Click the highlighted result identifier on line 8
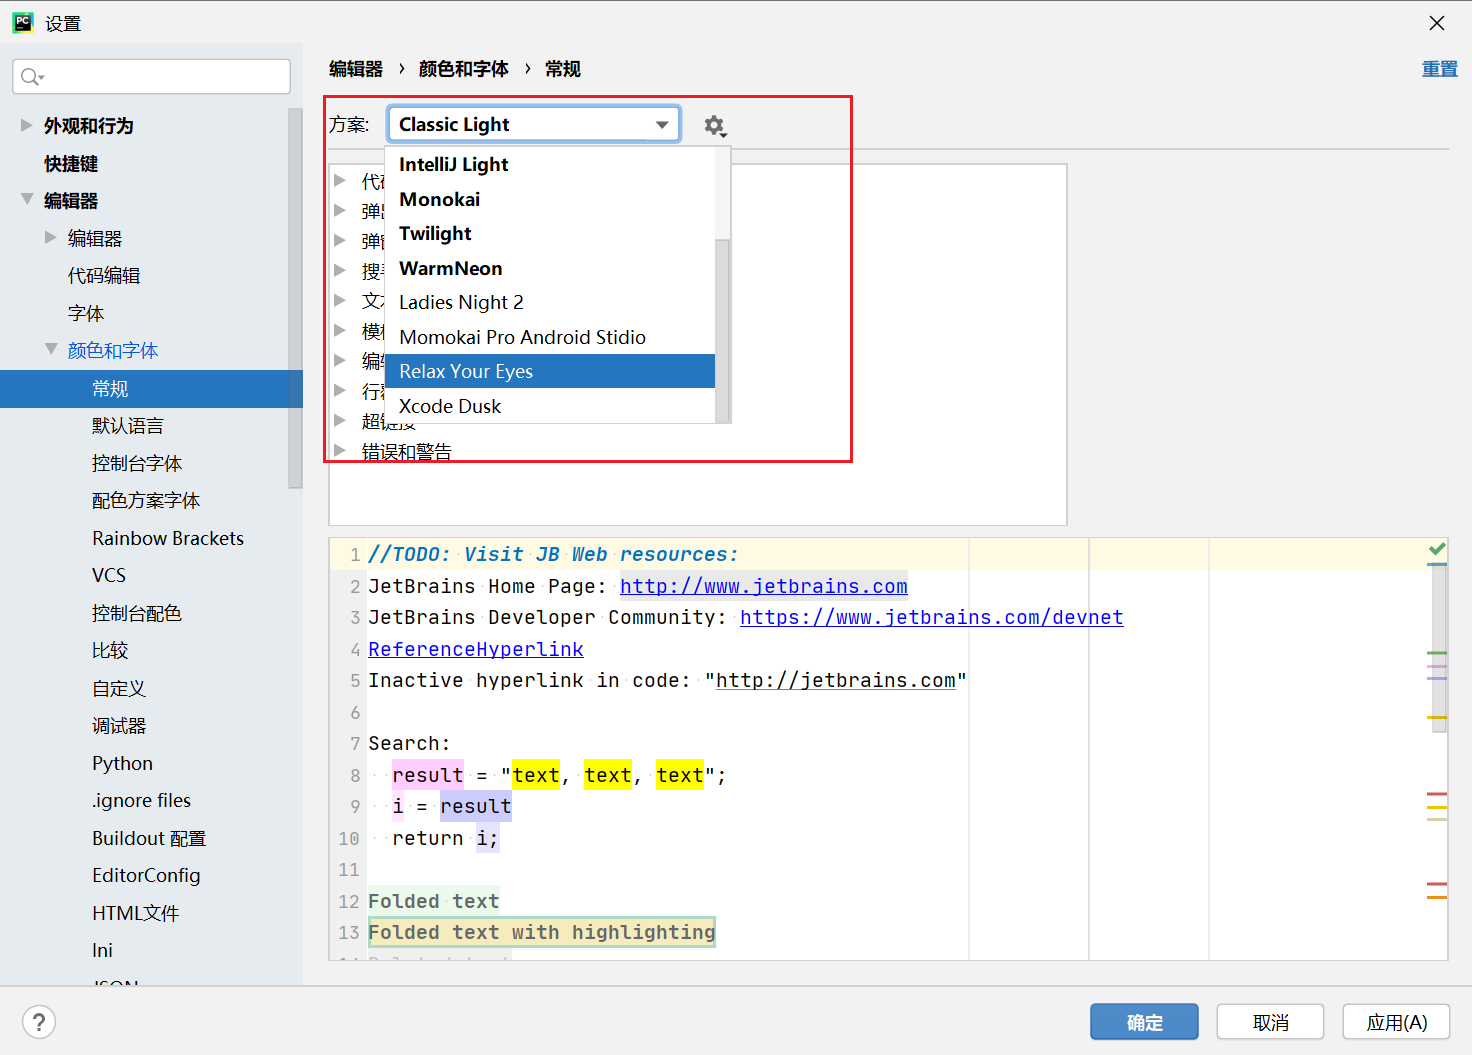 (428, 775)
